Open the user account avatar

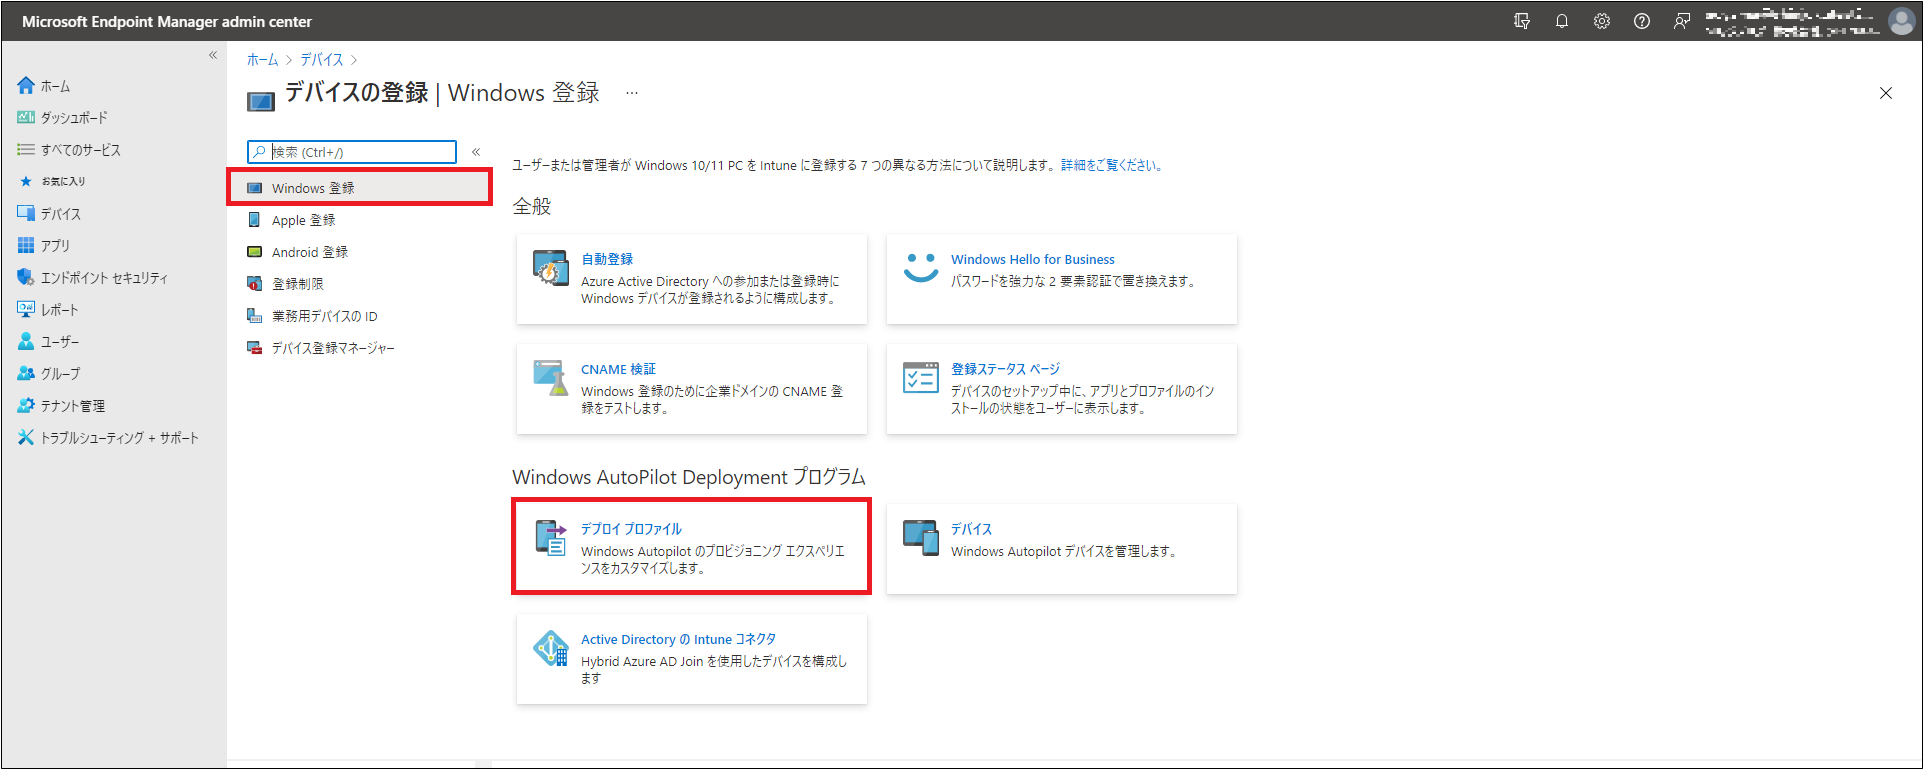click(x=1901, y=21)
